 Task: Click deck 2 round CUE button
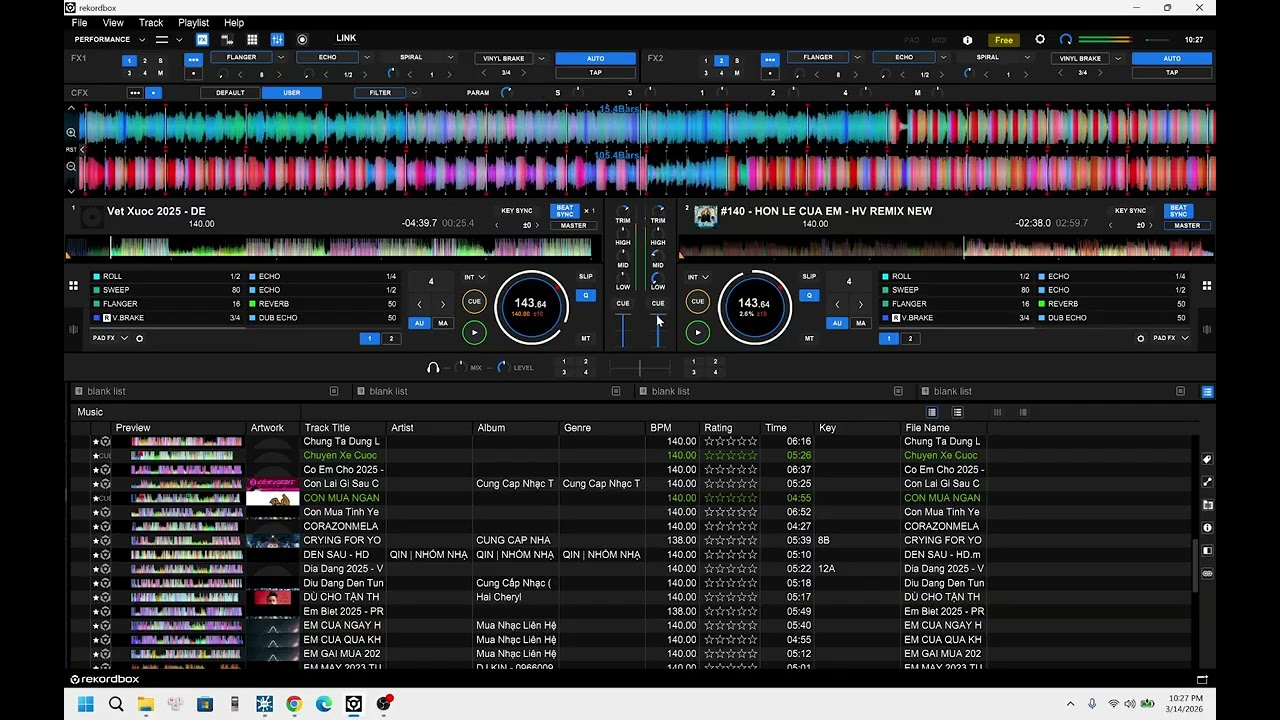[697, 301]
